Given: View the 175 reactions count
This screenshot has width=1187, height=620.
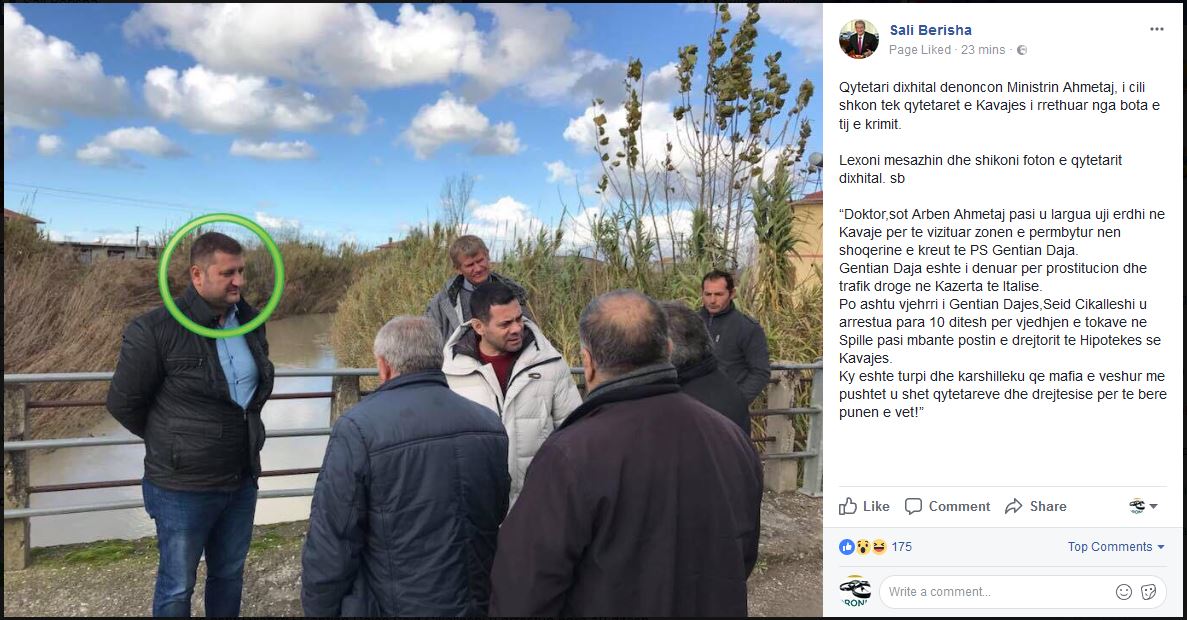Looking at the screenshot, I should pos(901,547).
